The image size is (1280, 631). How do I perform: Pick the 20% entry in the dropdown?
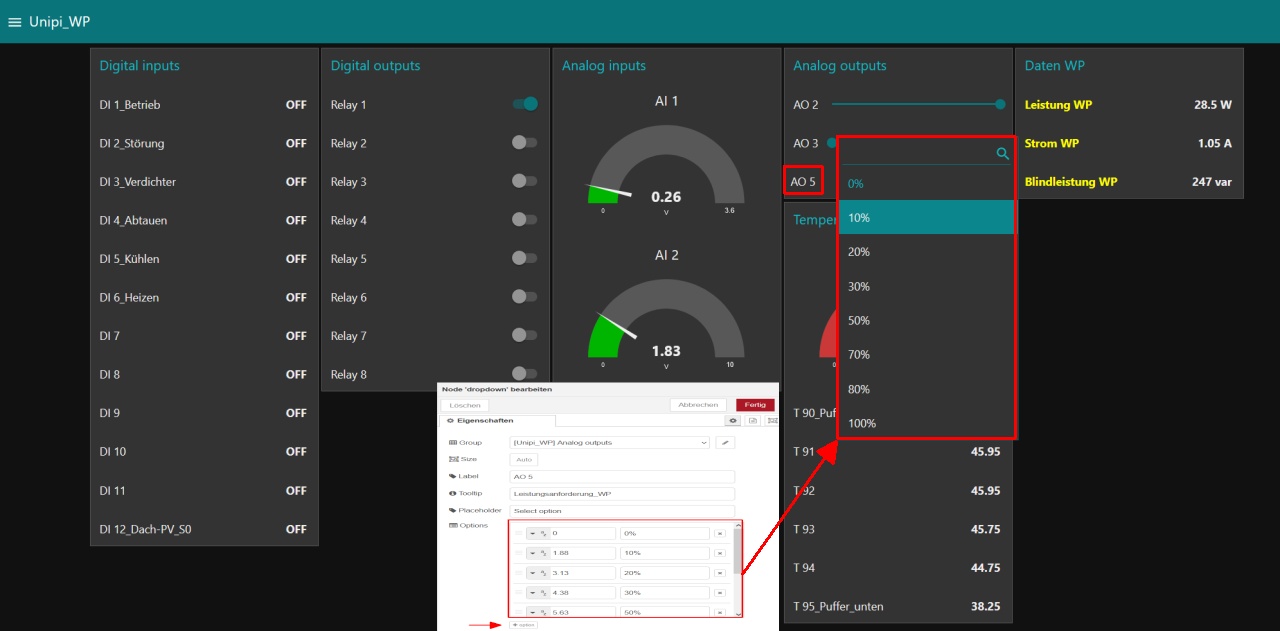pyautogui.click(x=927, y=252)
